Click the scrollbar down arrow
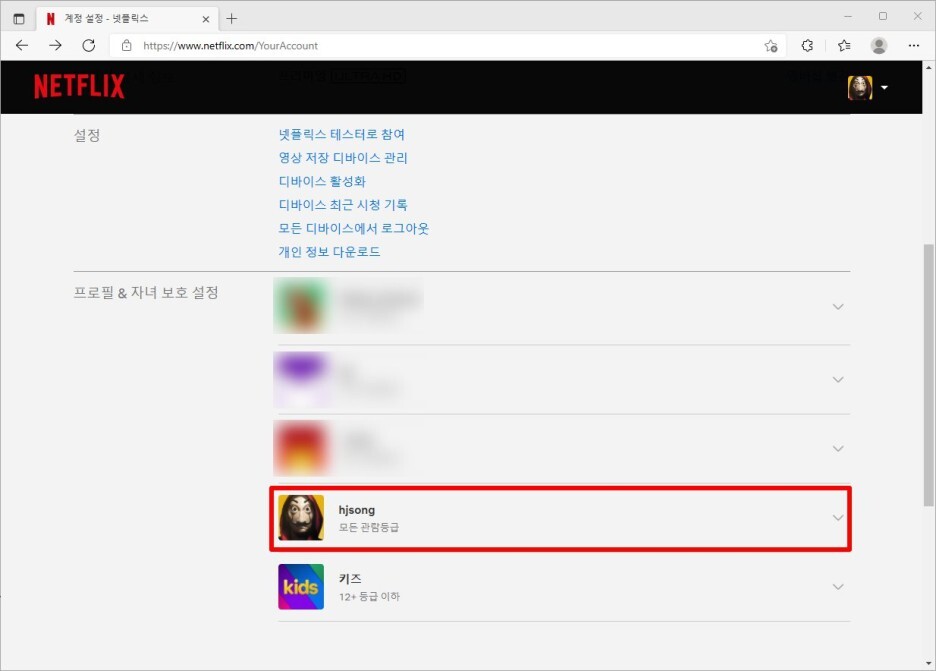936x671 pixels. click(x=929, y=664)
